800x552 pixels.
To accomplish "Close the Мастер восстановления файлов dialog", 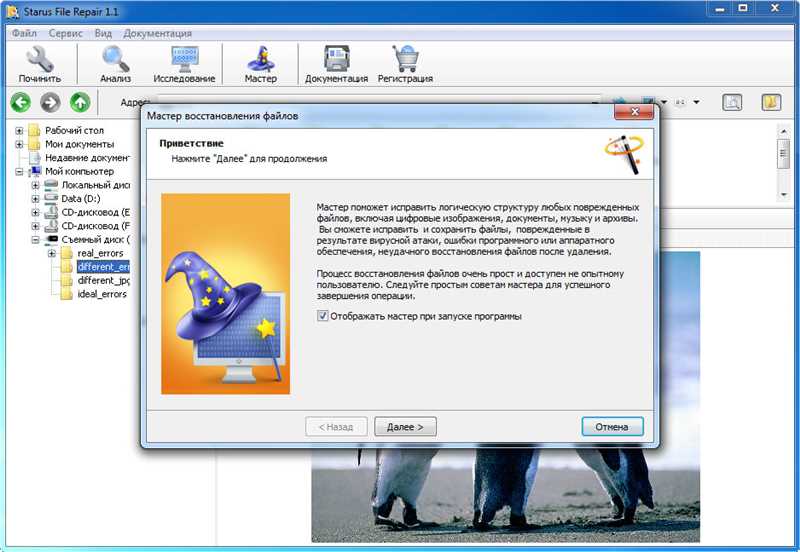I will pos(634,112).
